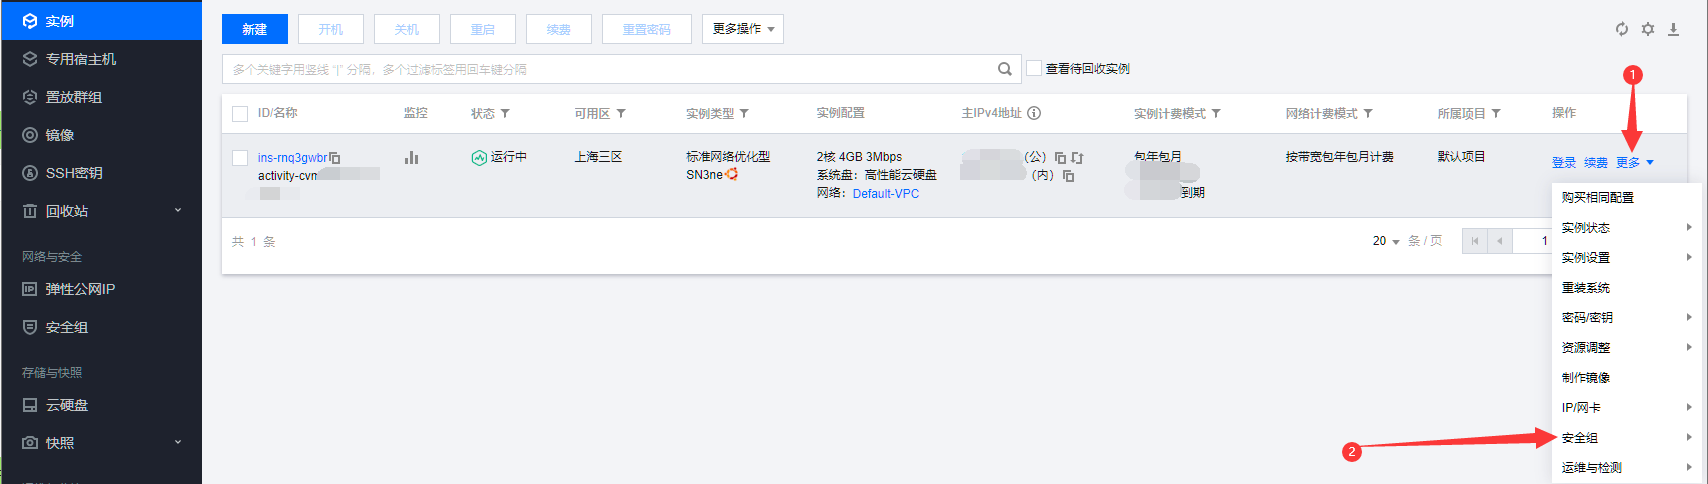Click the 运行中 status icon
This screenshot has height=484, width=1708.
pos(479,157)
